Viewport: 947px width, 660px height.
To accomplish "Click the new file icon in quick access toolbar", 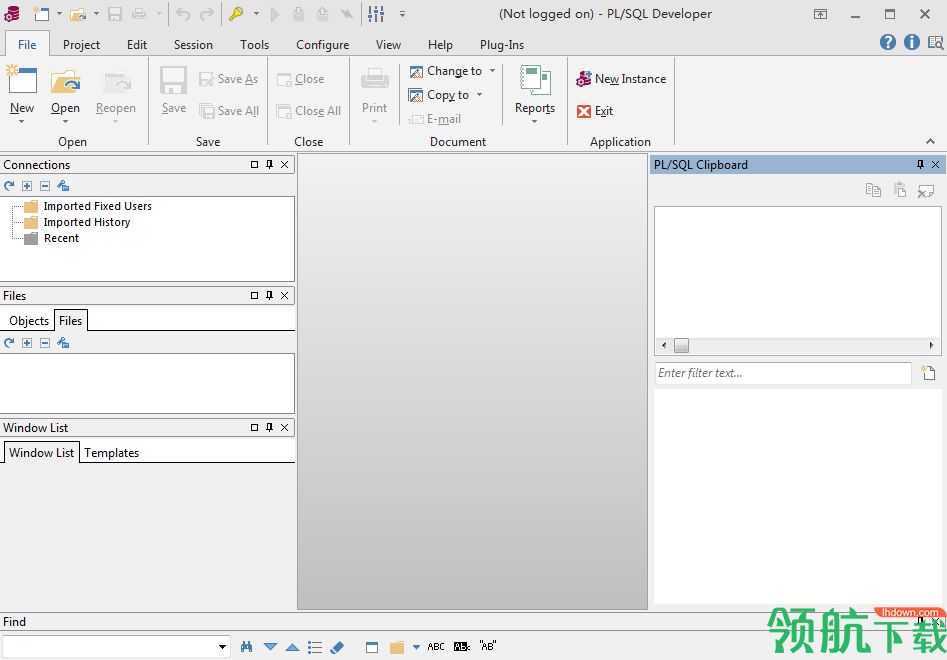I will pyautogui.click(x=42, y=13).
